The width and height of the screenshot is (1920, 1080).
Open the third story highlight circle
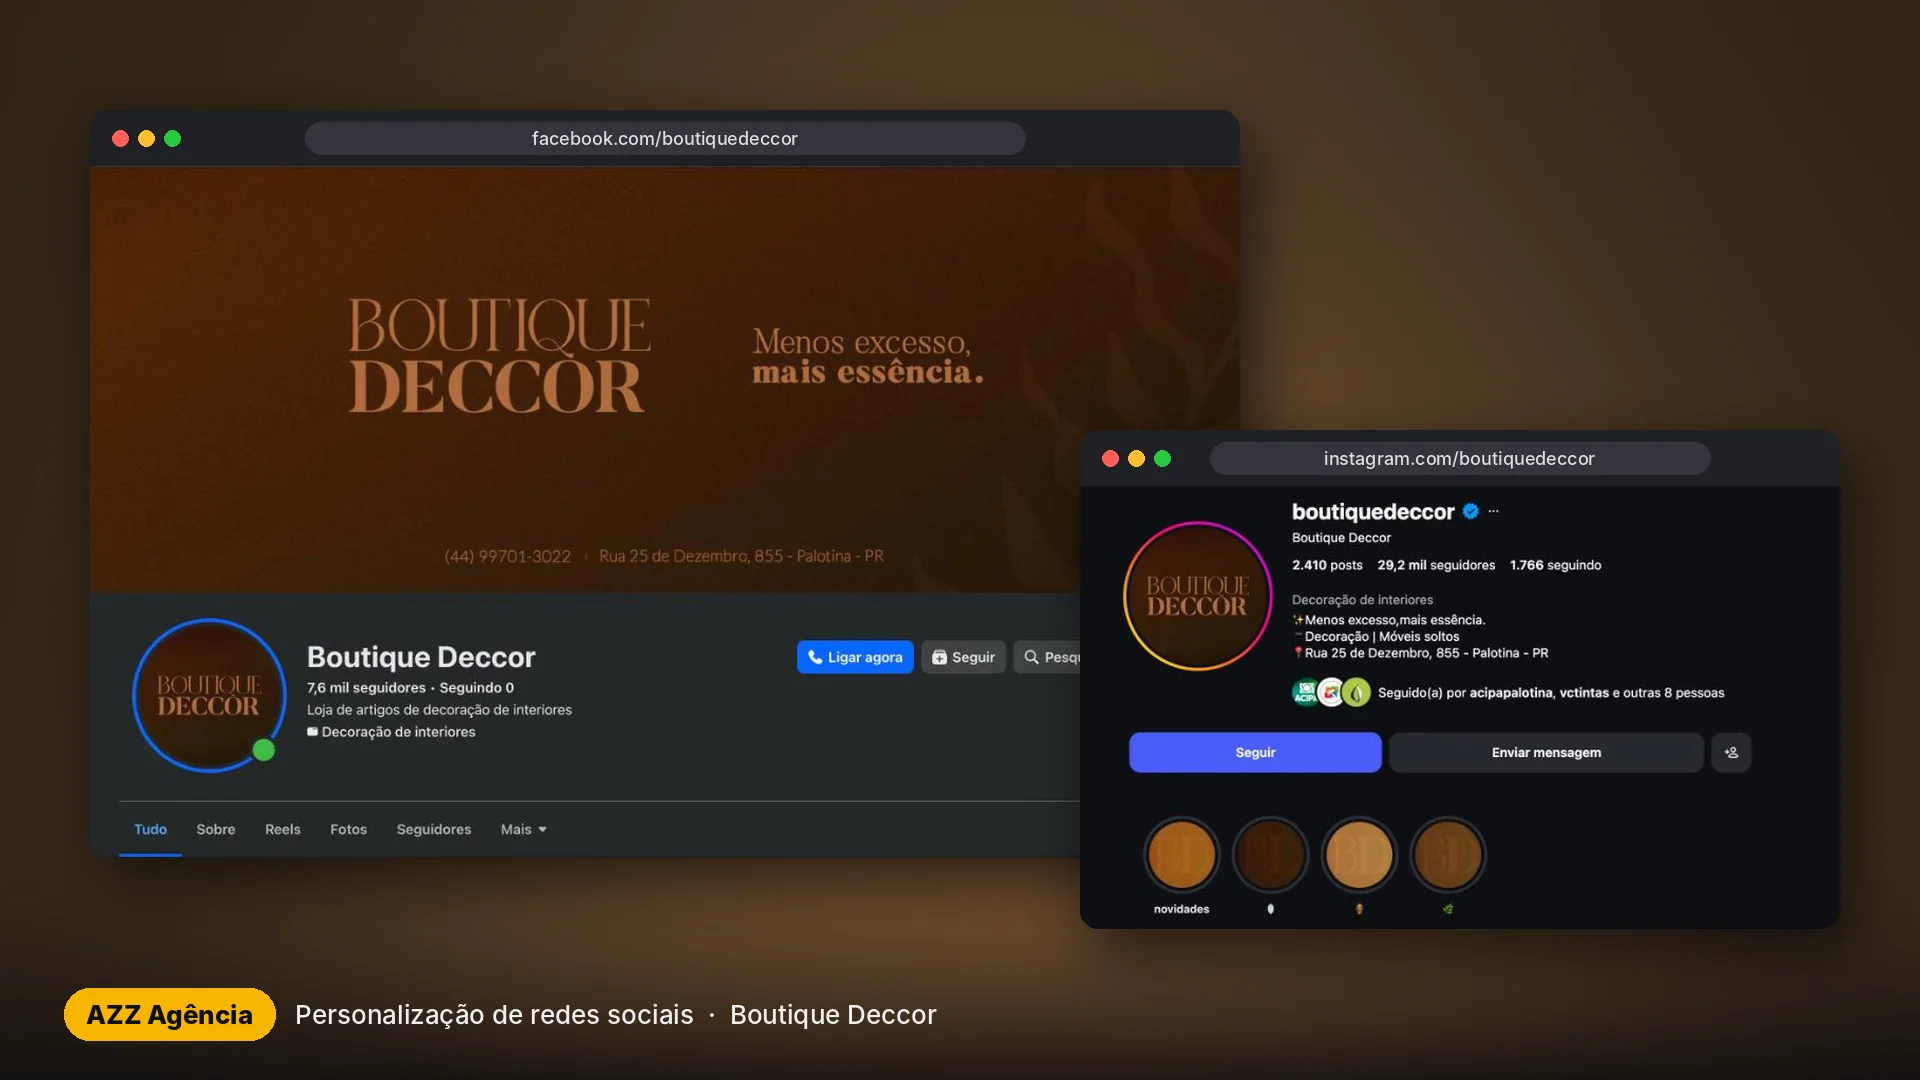pos(1359,855)
